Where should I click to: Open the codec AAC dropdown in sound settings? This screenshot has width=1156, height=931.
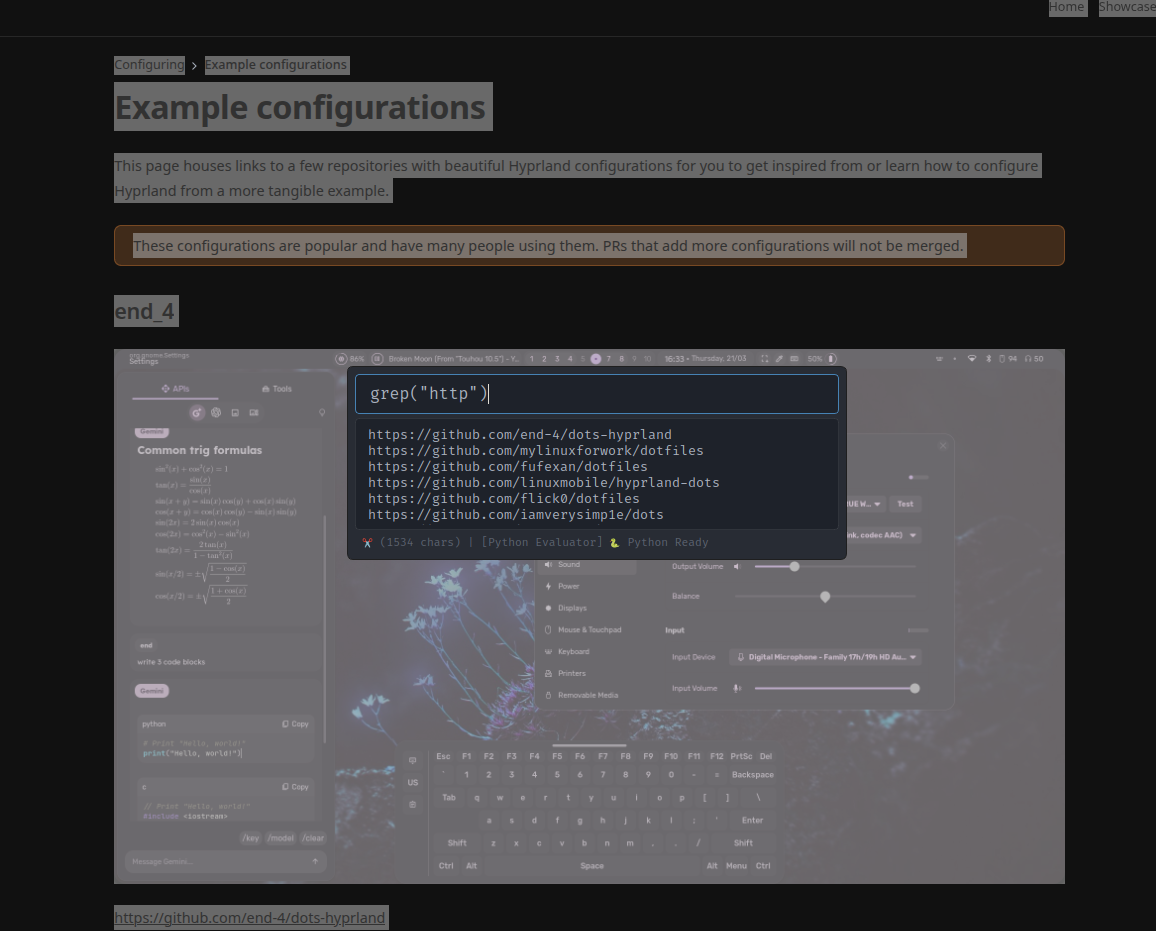pos(882,535)
